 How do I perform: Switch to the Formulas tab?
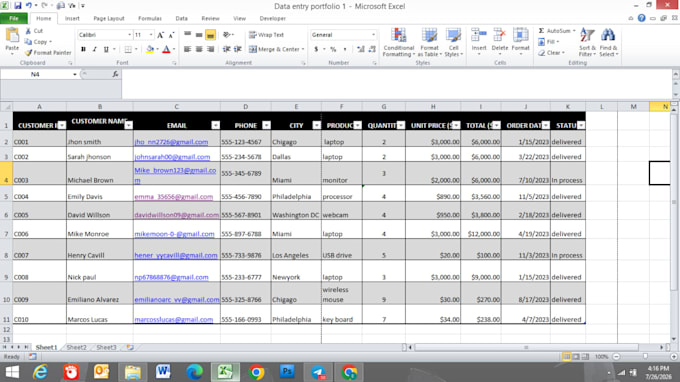[x=150, y=18]
